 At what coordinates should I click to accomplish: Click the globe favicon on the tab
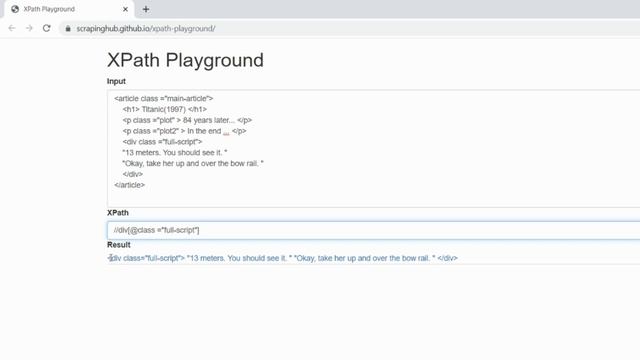pyautogui.click(x=15, y=9)
